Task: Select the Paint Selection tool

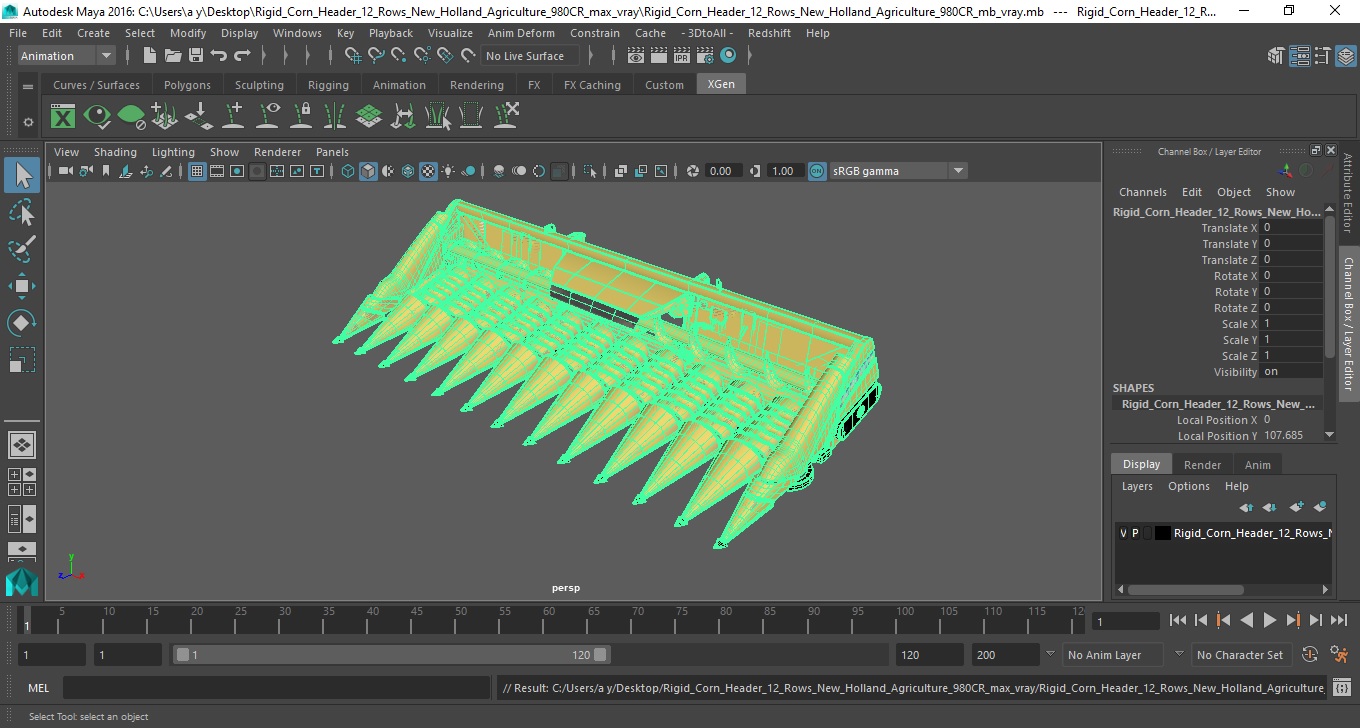Action: (x=22, y=249)
